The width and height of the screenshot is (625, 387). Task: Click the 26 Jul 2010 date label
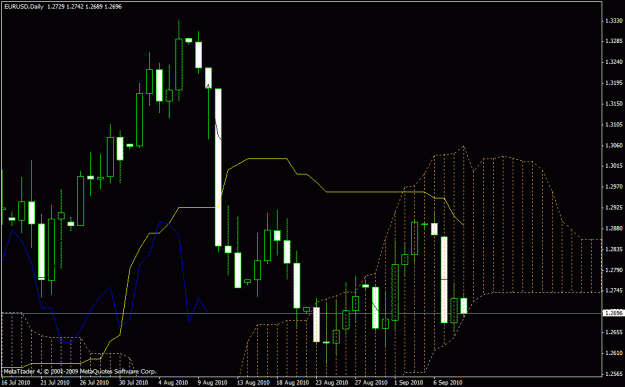(94, 382)
